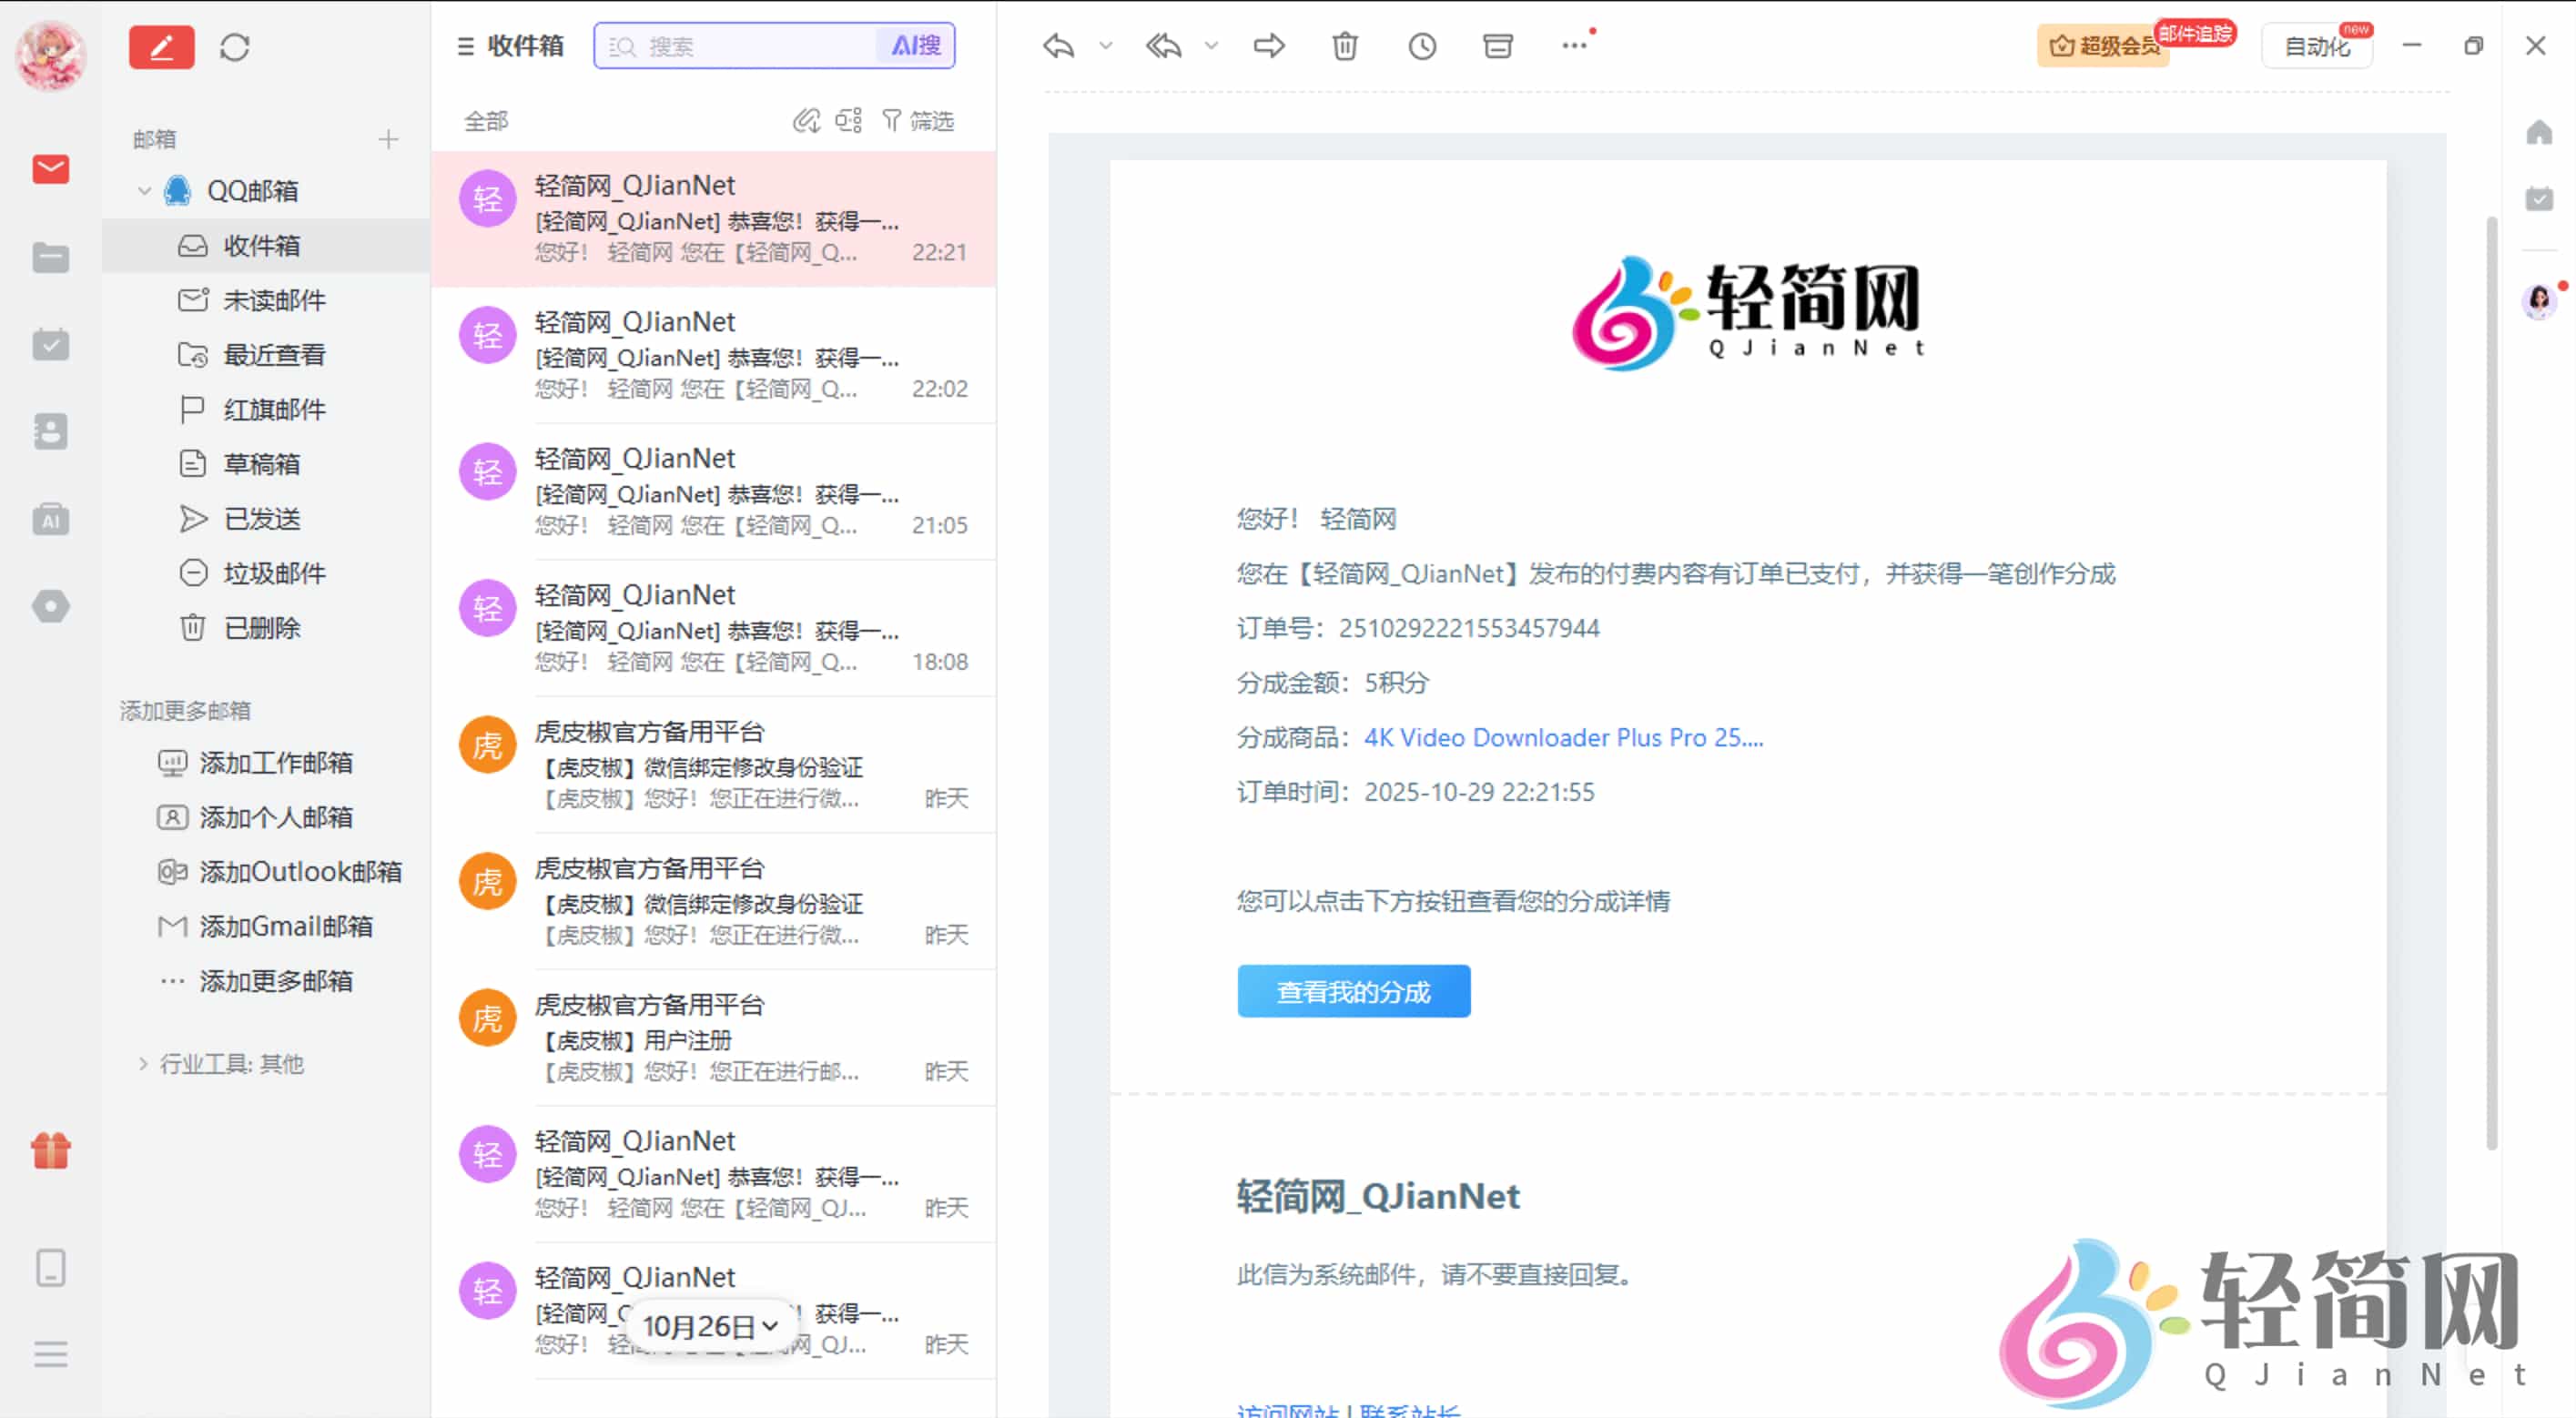2576x1418 pixels.
Task: Archive the current email
Action: [1497, 46]
